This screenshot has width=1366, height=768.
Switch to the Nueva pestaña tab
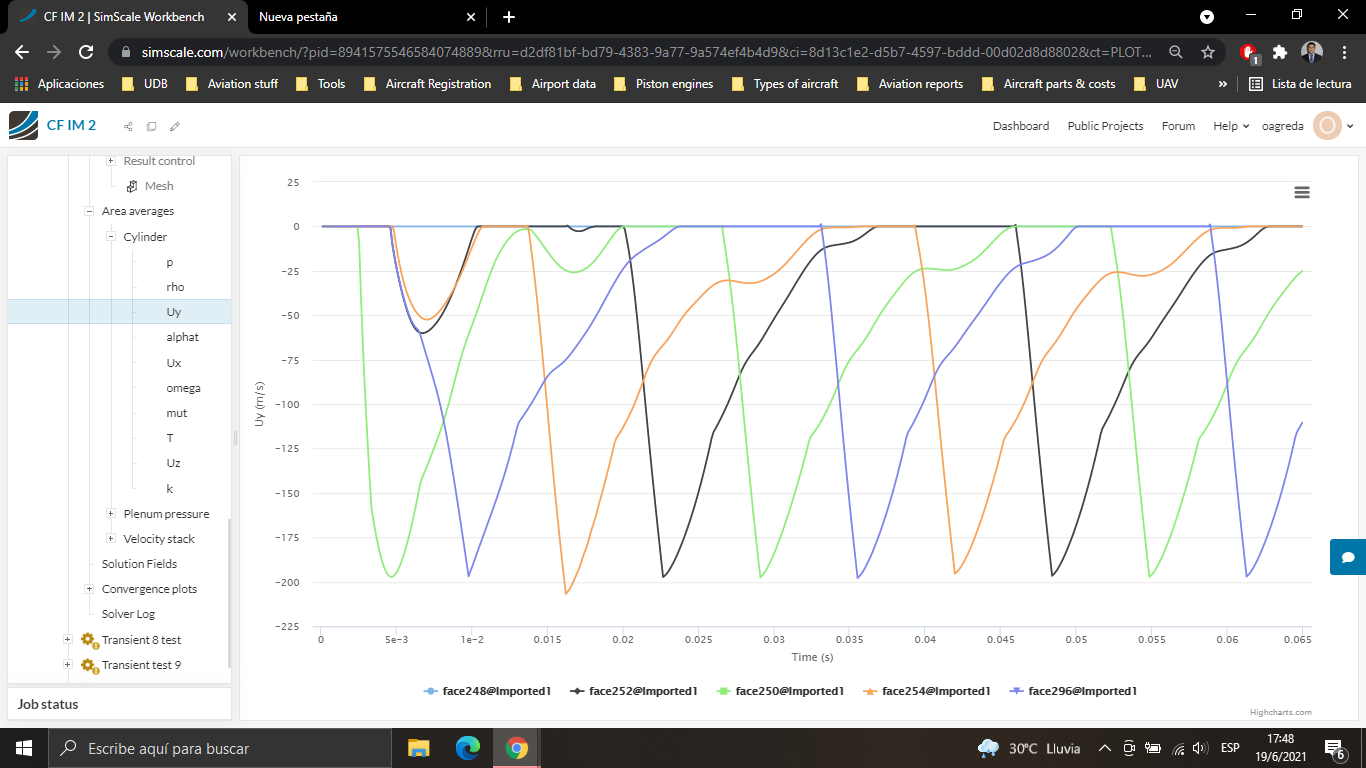[x=365, y=17]
